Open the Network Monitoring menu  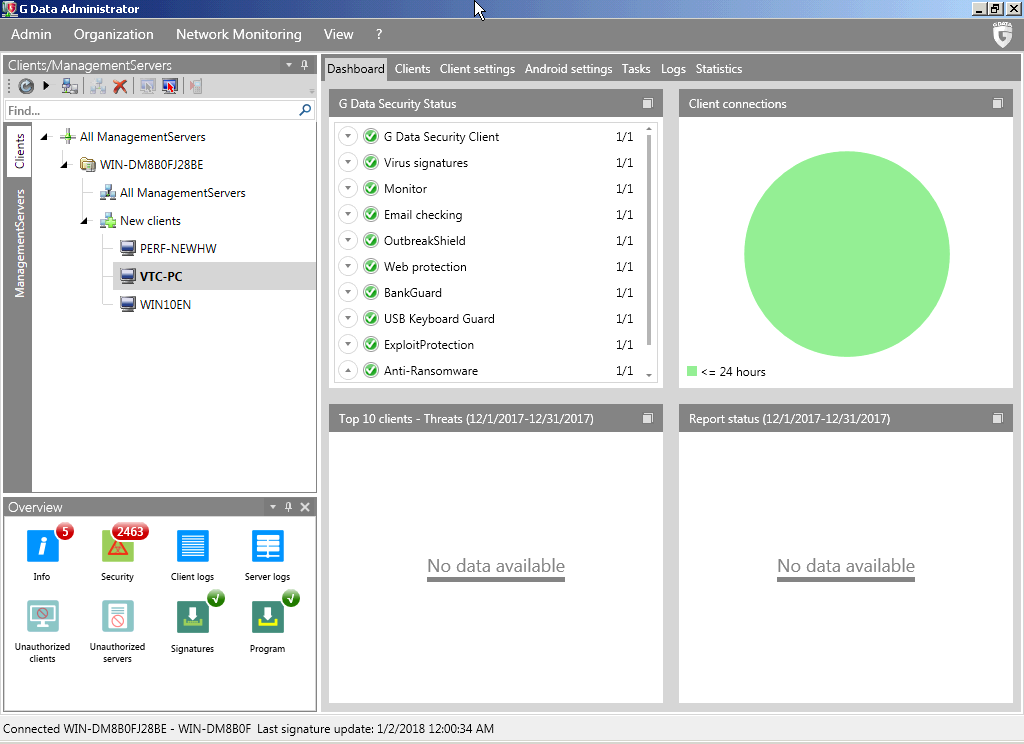tap(238, 34)
